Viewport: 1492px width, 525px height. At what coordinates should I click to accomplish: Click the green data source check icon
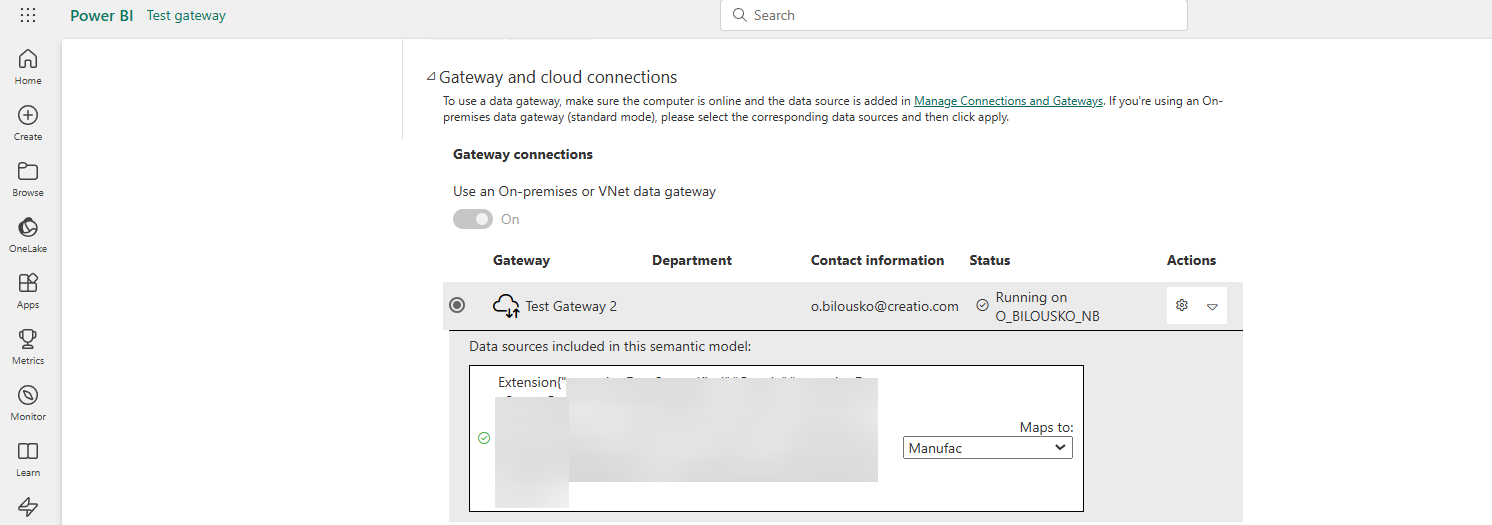[x=484, y=438]
